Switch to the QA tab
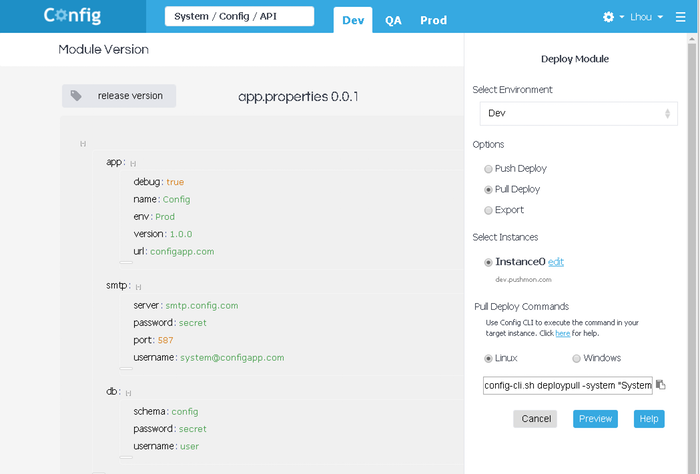The width and height of the screenshot is (700, 474). tap(393, 20)
